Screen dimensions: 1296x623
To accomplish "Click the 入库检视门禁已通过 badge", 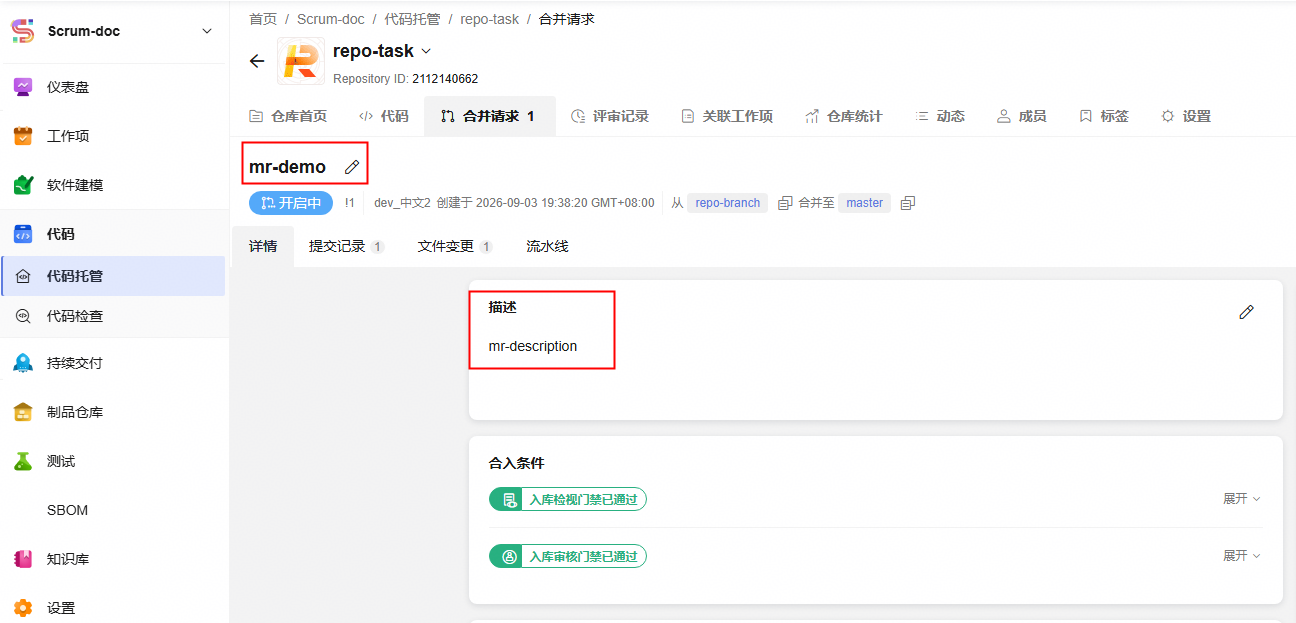I will point(568,499).
